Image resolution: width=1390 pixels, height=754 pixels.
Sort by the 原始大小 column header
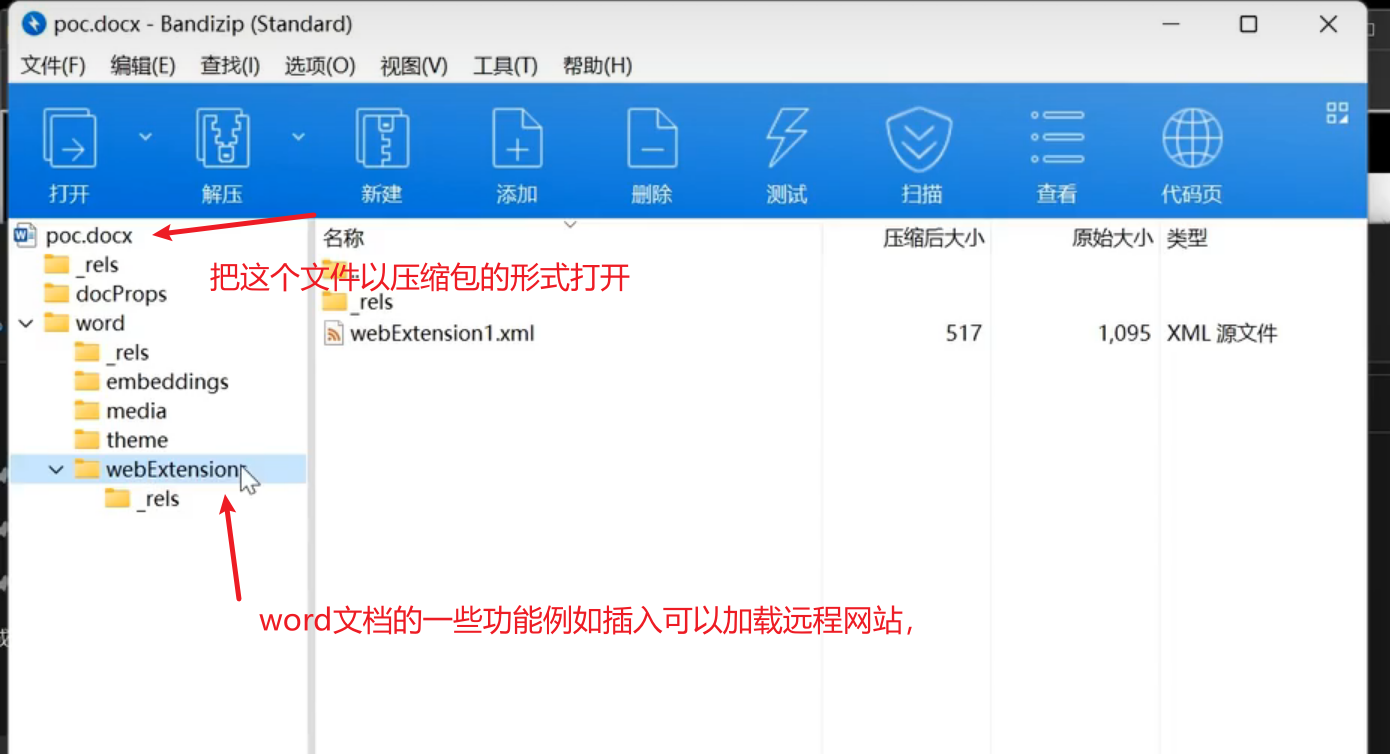point(1111,238)
